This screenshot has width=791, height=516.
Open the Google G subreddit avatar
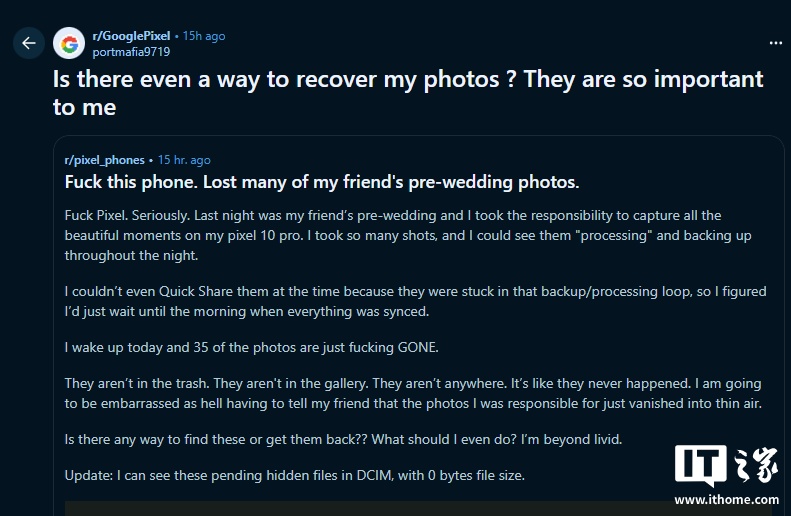click(69, 43)
